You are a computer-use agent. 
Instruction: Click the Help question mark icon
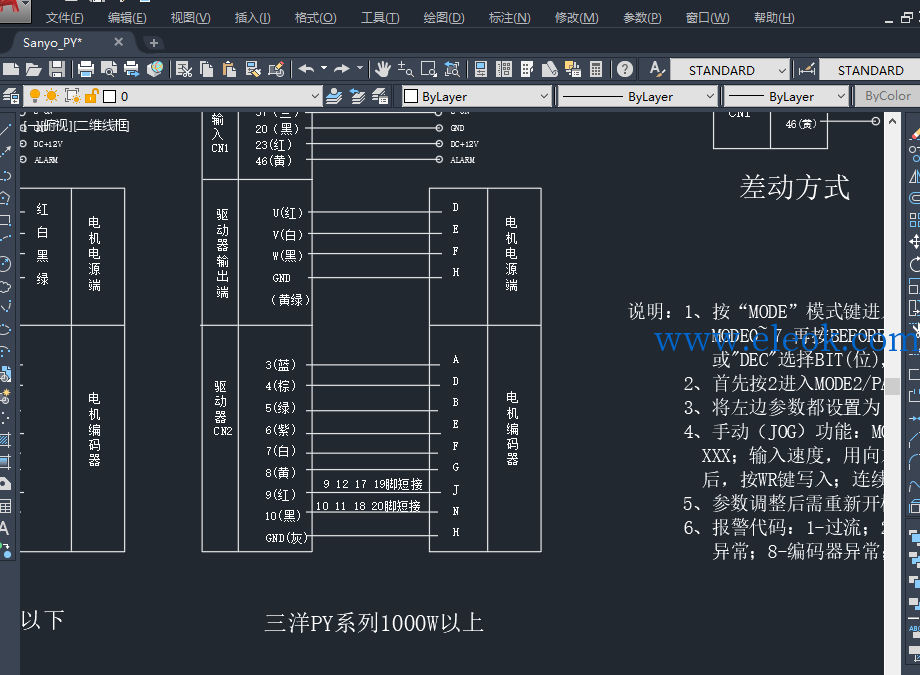click(625, 69)
